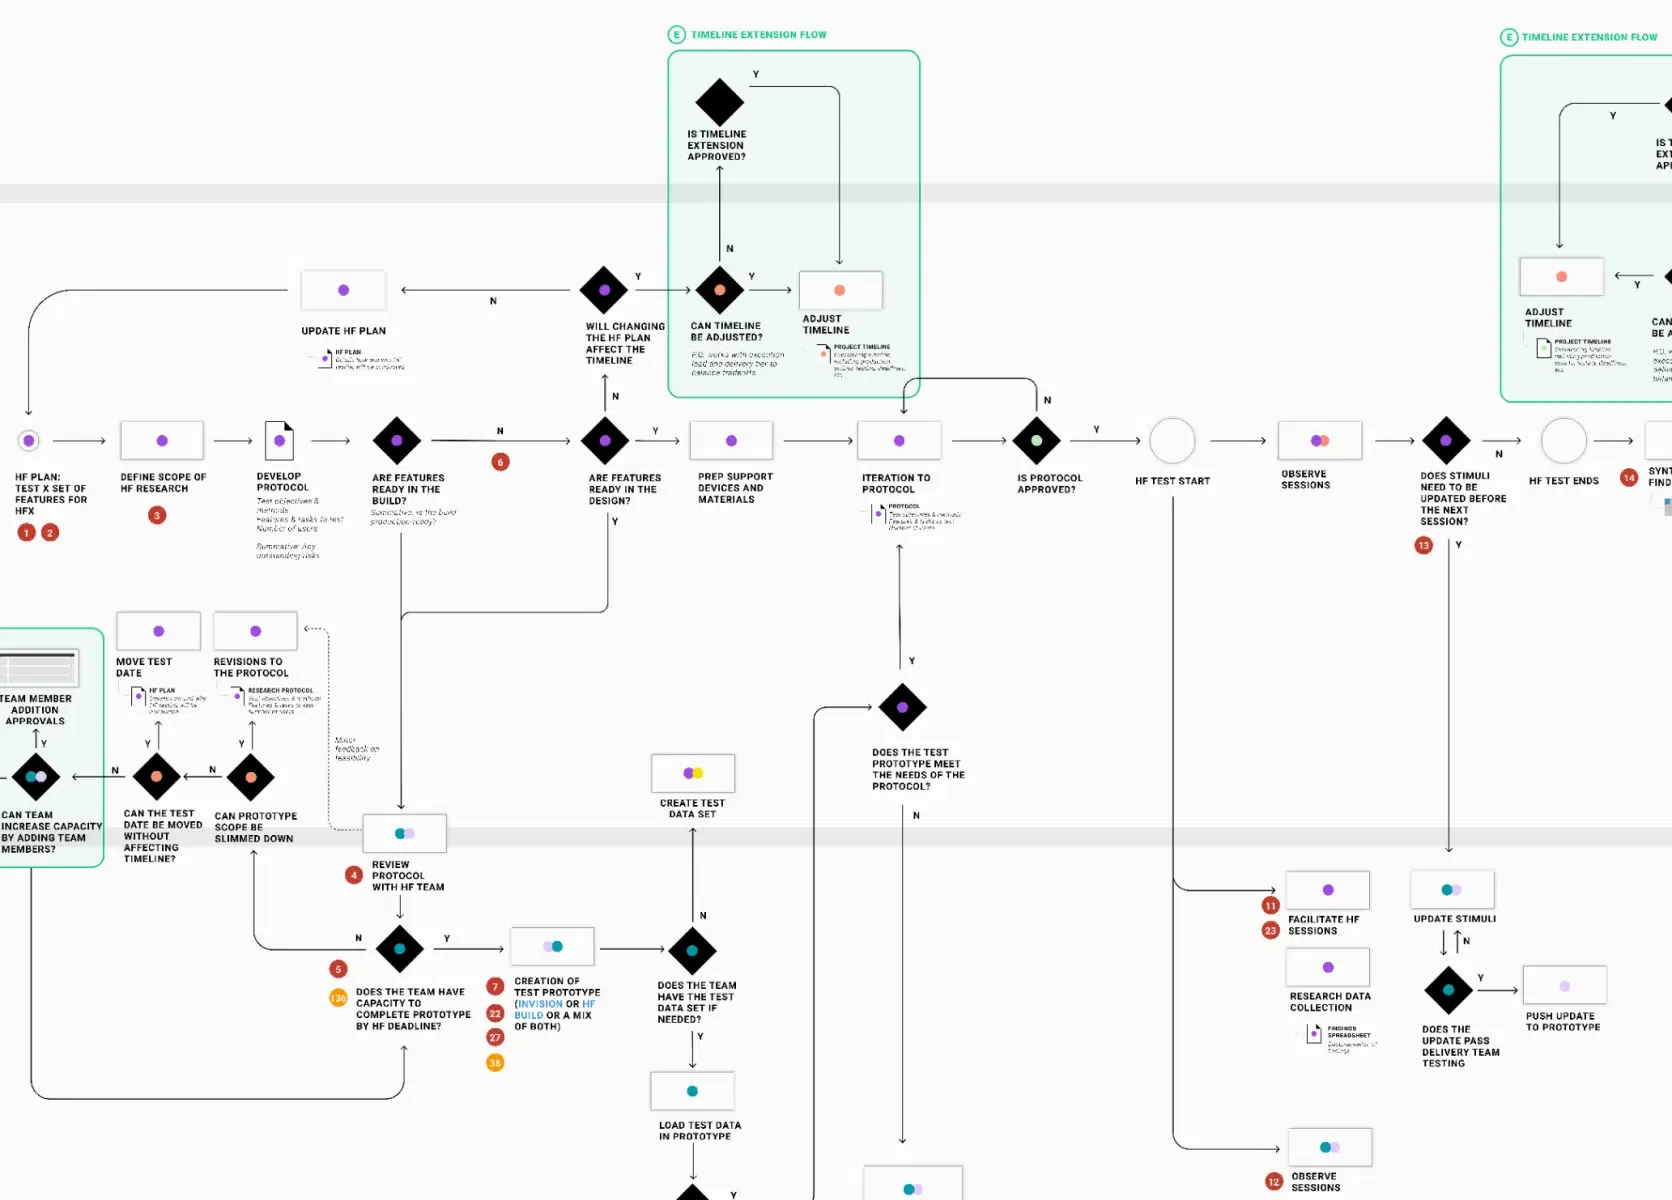This screenshot has width=1672, height=1200.
Task: Select the purple dot inside Define Scope of HF Research
Action: click(162, 440)
